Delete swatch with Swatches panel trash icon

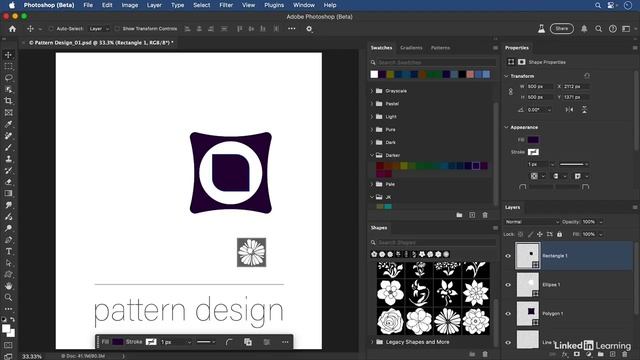click(485, 215)
